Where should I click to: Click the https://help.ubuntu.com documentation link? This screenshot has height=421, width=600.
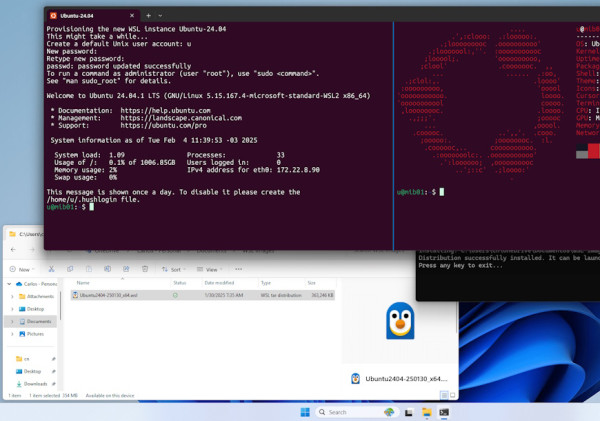coord(165,111)
